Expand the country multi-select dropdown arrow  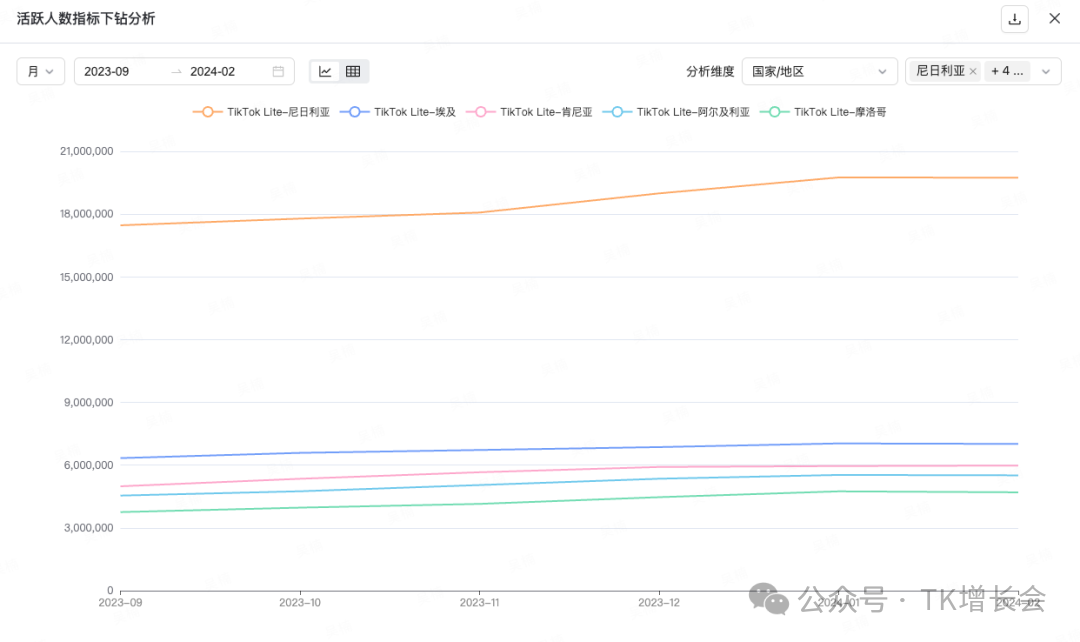pos(1046,72)
